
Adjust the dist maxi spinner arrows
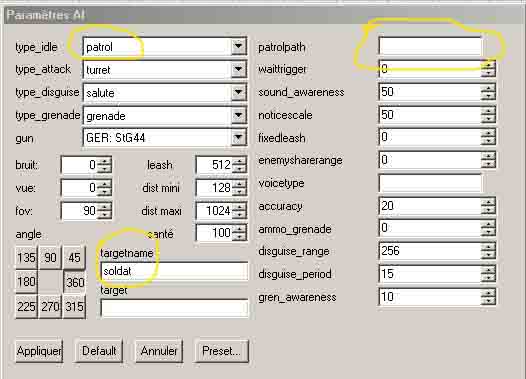coord(239,211)
